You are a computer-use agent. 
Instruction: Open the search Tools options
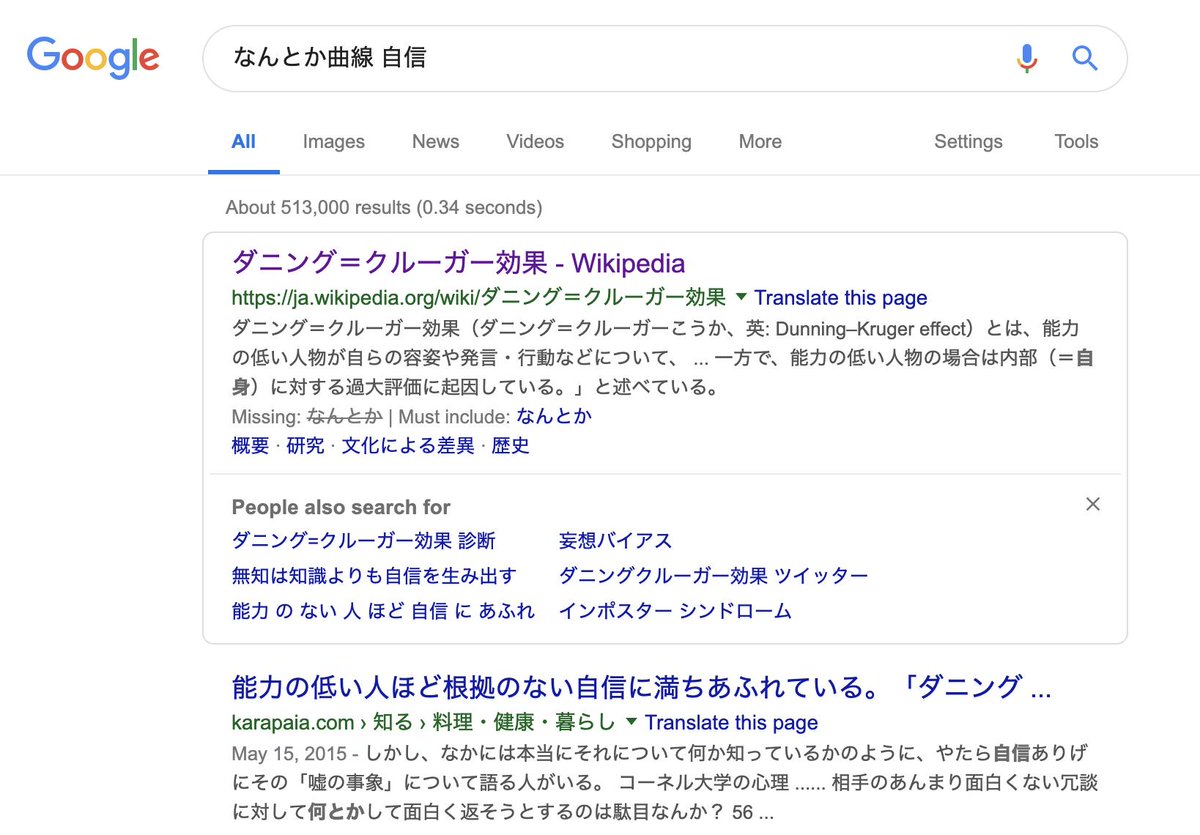tap(1076, 142)
